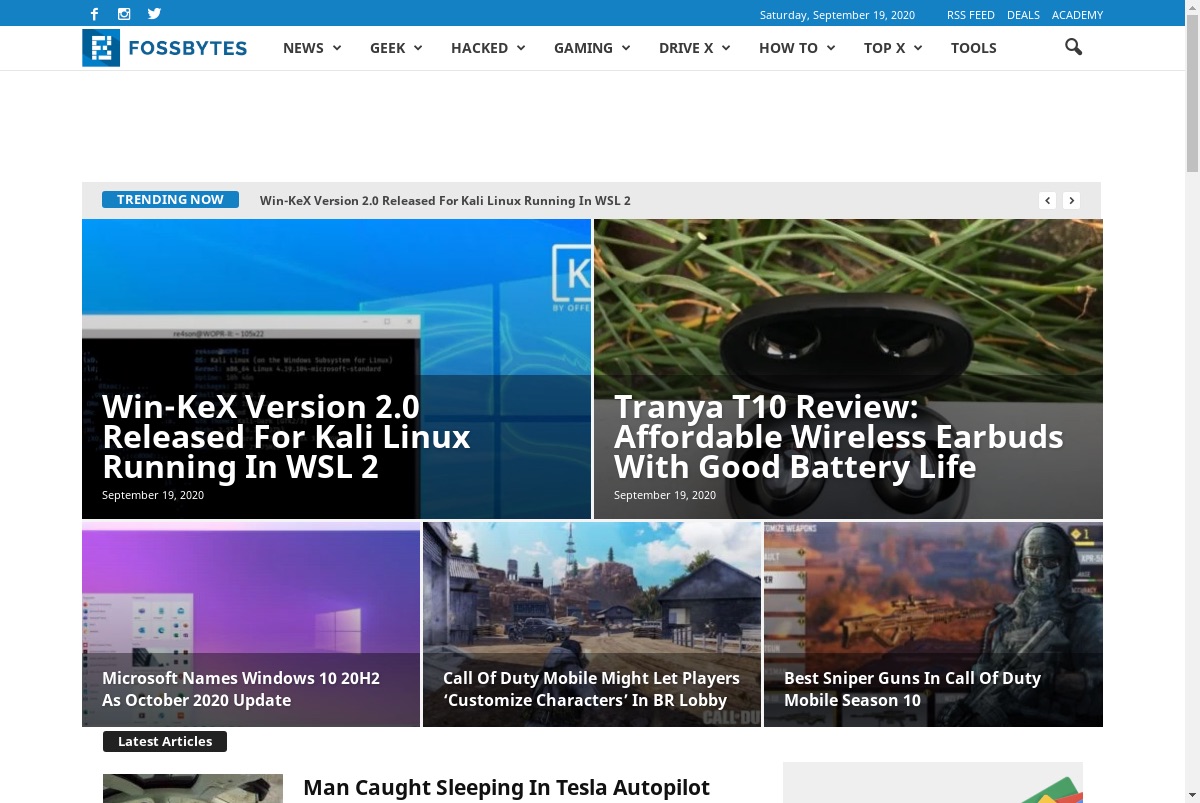Open Man Caught Sleeping In Tesla article
The image size is (1200, 803).
[506, 788]
